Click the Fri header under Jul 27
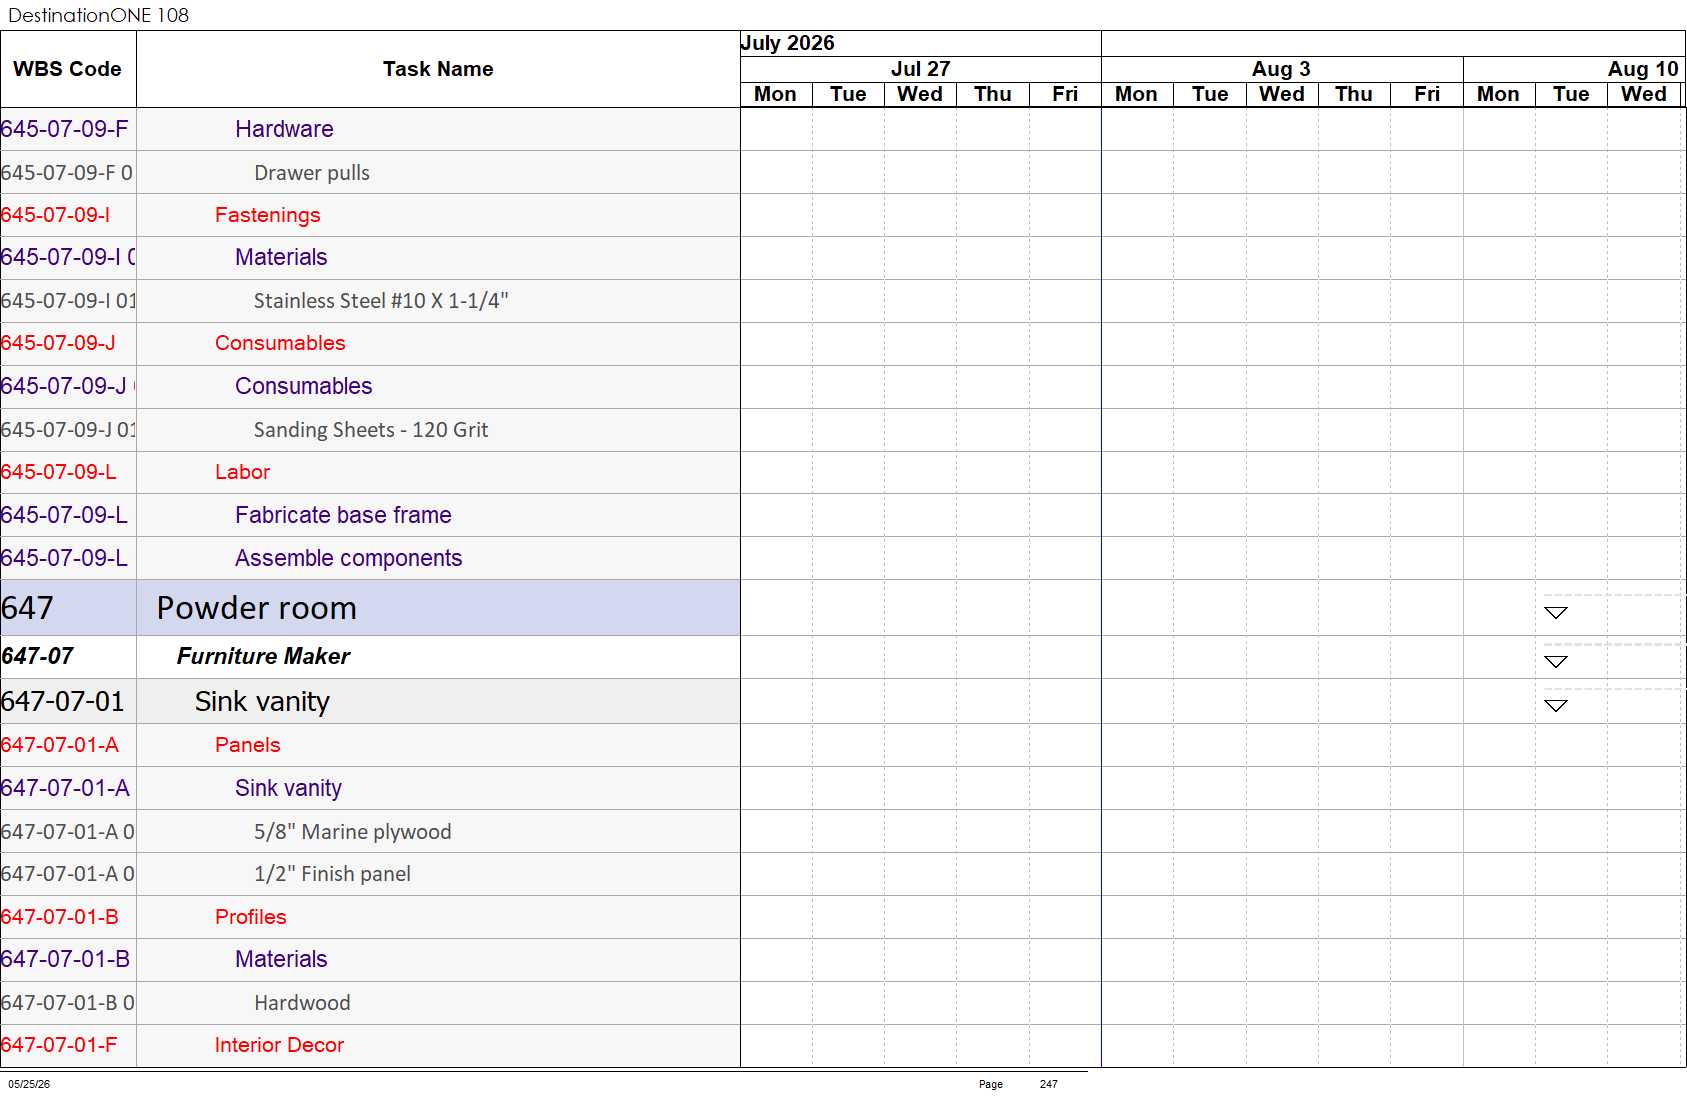This screenshot has height=1097, width=1687. coord(1065,94)
